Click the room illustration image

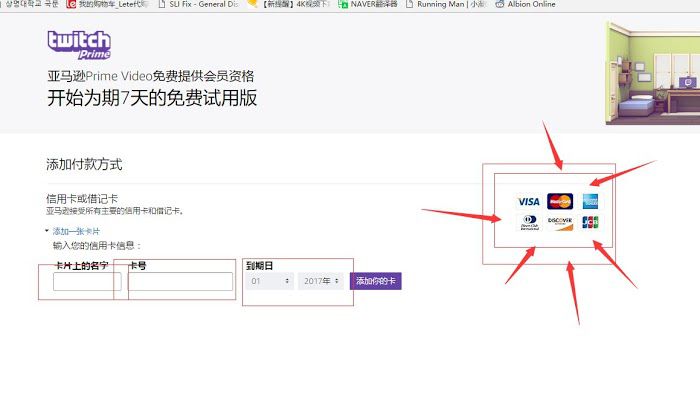(653, 72)
